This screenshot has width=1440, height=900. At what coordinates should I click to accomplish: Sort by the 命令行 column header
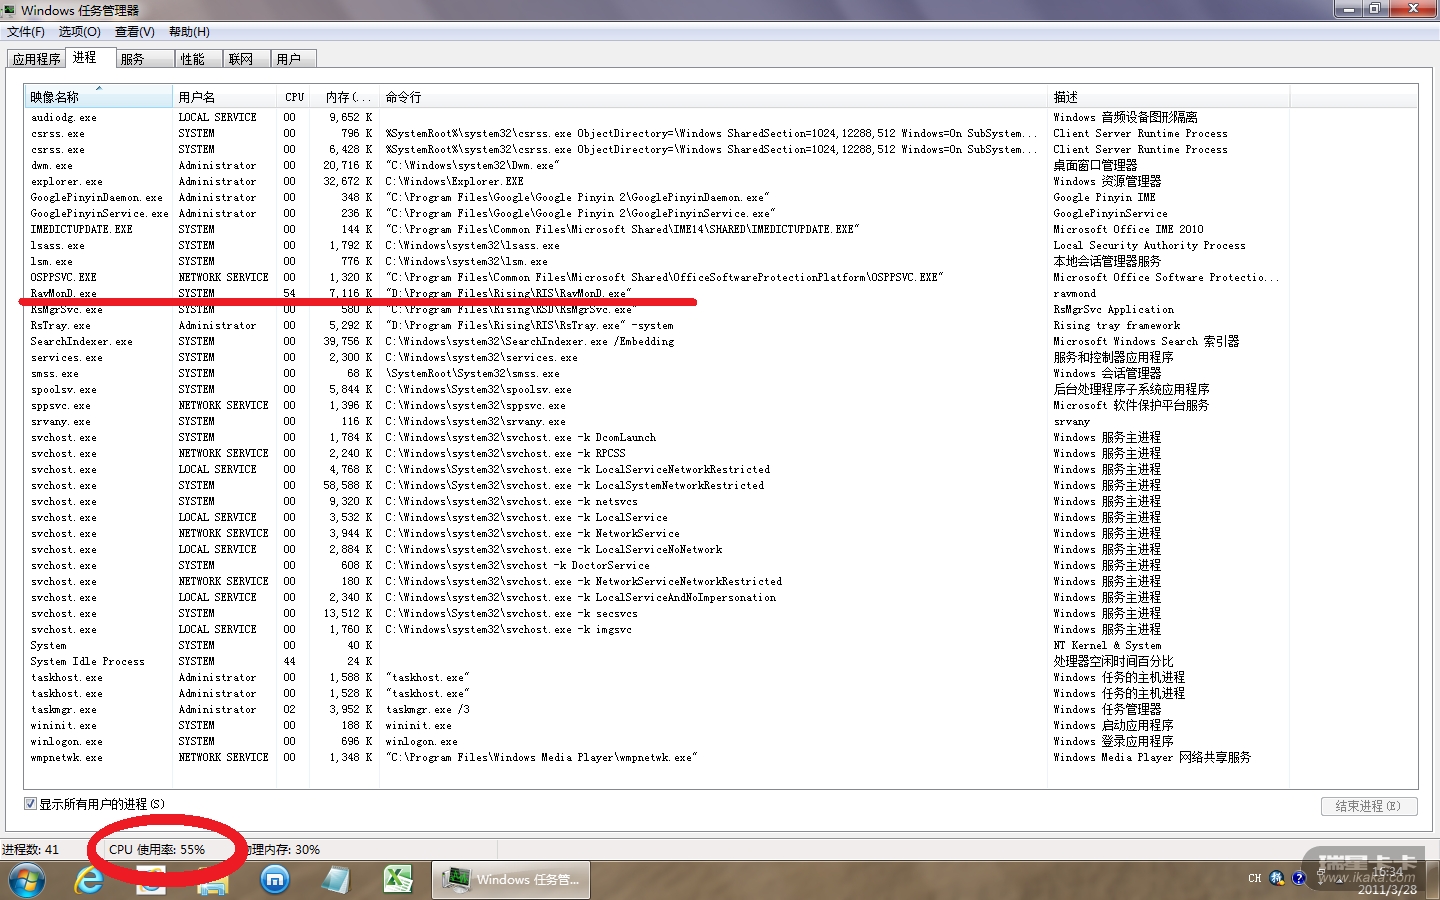pyautogui.click(x=714, y=97)
